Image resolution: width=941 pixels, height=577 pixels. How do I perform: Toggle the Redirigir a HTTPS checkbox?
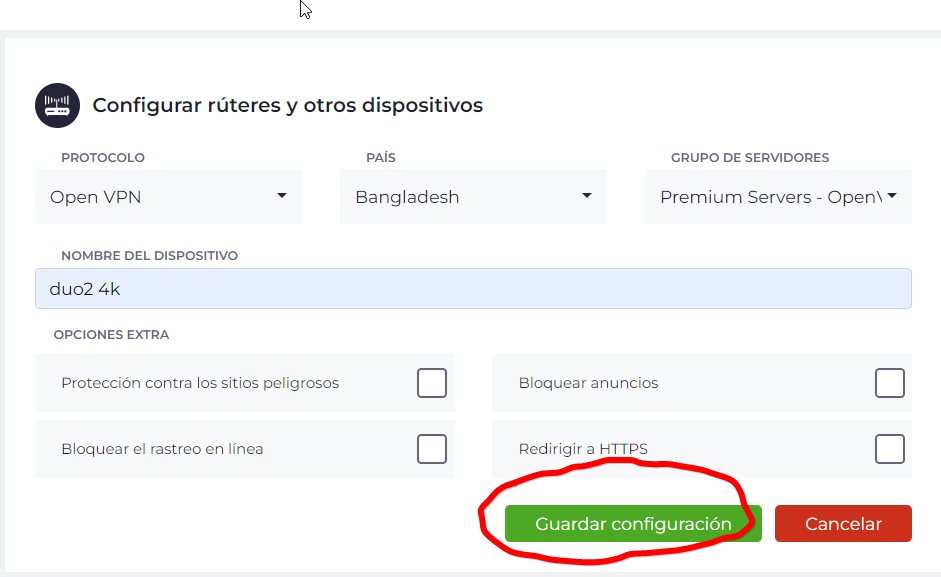(x=889, y=449)
